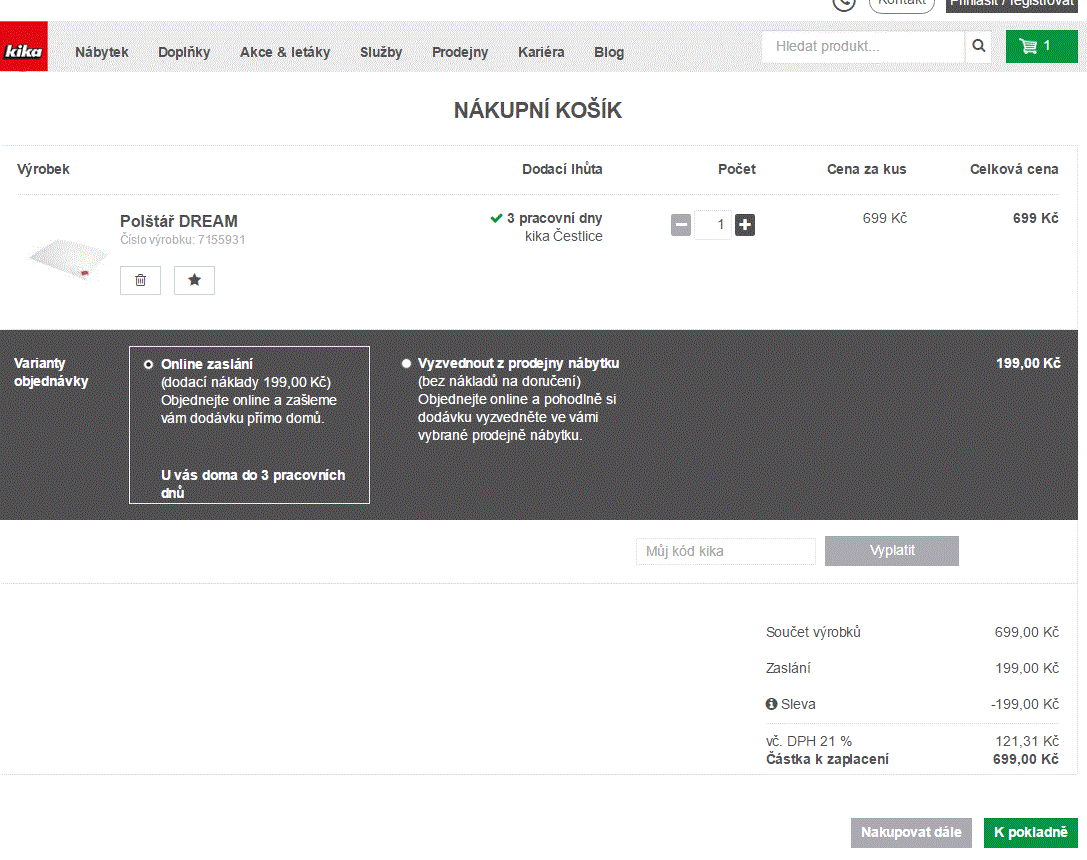Proceed with K pokladně button
The width and height of the screenshot is (1087, 860).
tap(1030, 832)
